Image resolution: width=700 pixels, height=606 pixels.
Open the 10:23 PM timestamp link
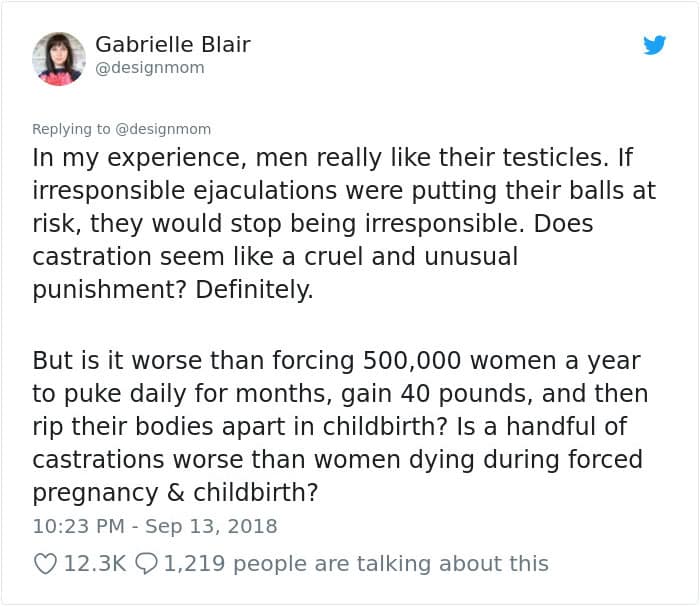click(x=79, y=526)
